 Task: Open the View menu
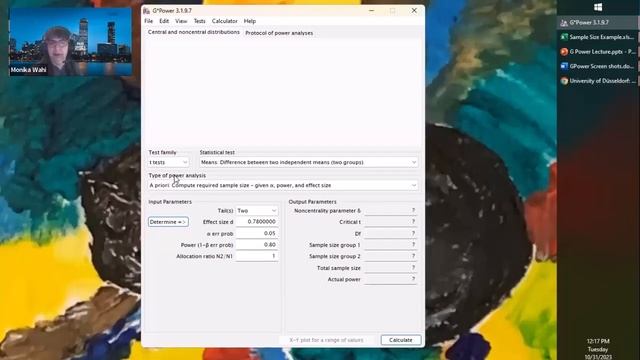[181, 21]
